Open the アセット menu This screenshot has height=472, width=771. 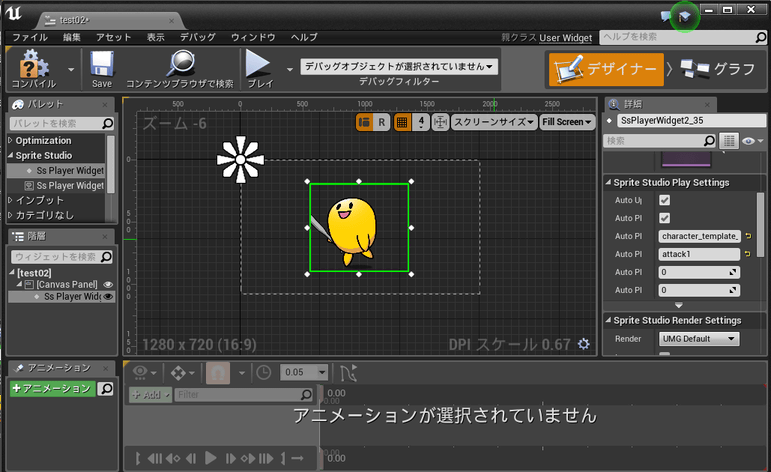click(x=114, y=37)
